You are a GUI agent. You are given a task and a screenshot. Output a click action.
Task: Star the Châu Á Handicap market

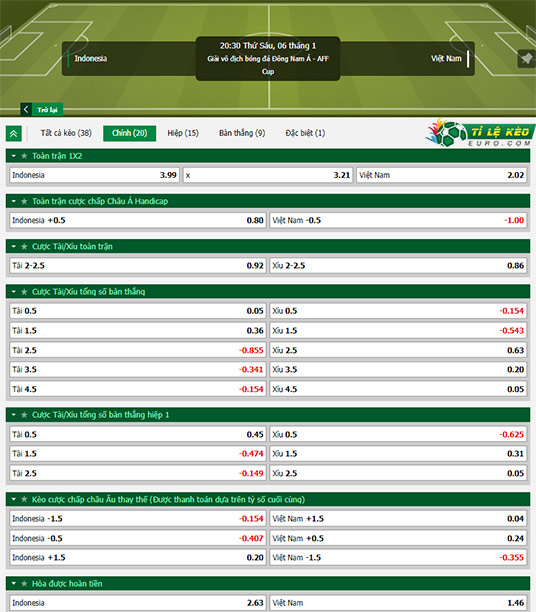click(24, 201)
